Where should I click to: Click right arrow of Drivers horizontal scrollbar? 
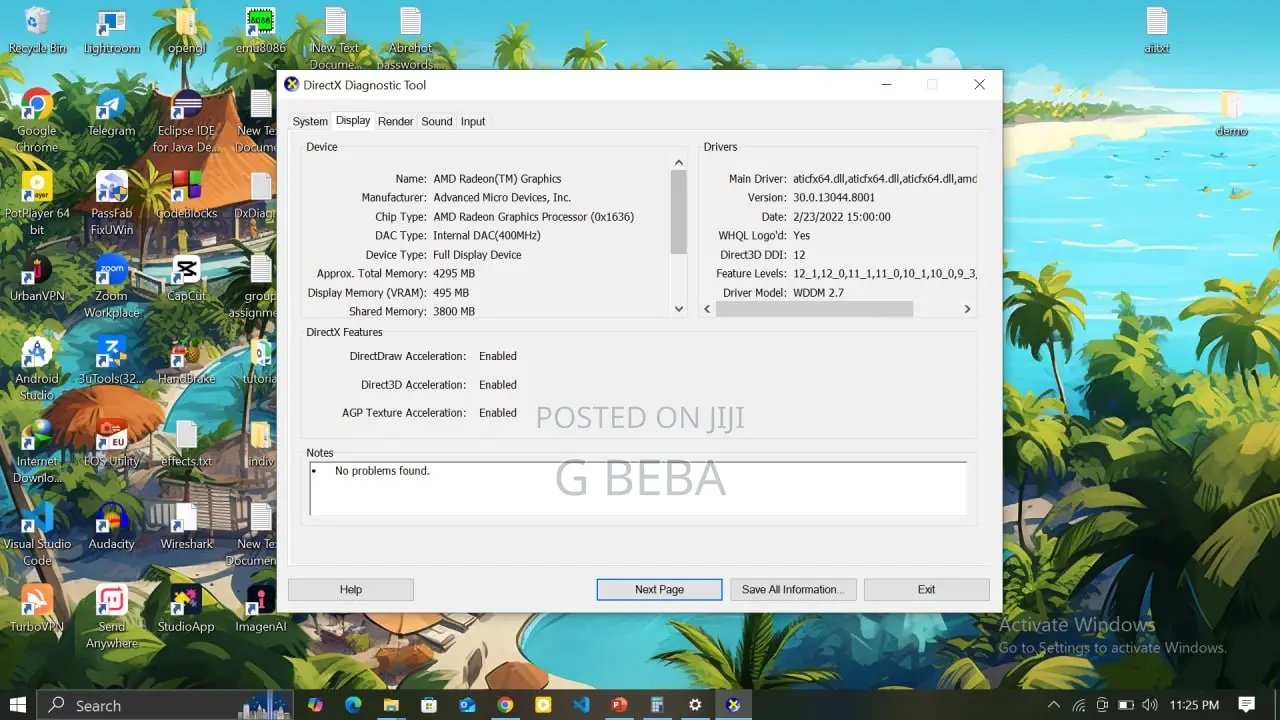[x=967, y=310]
